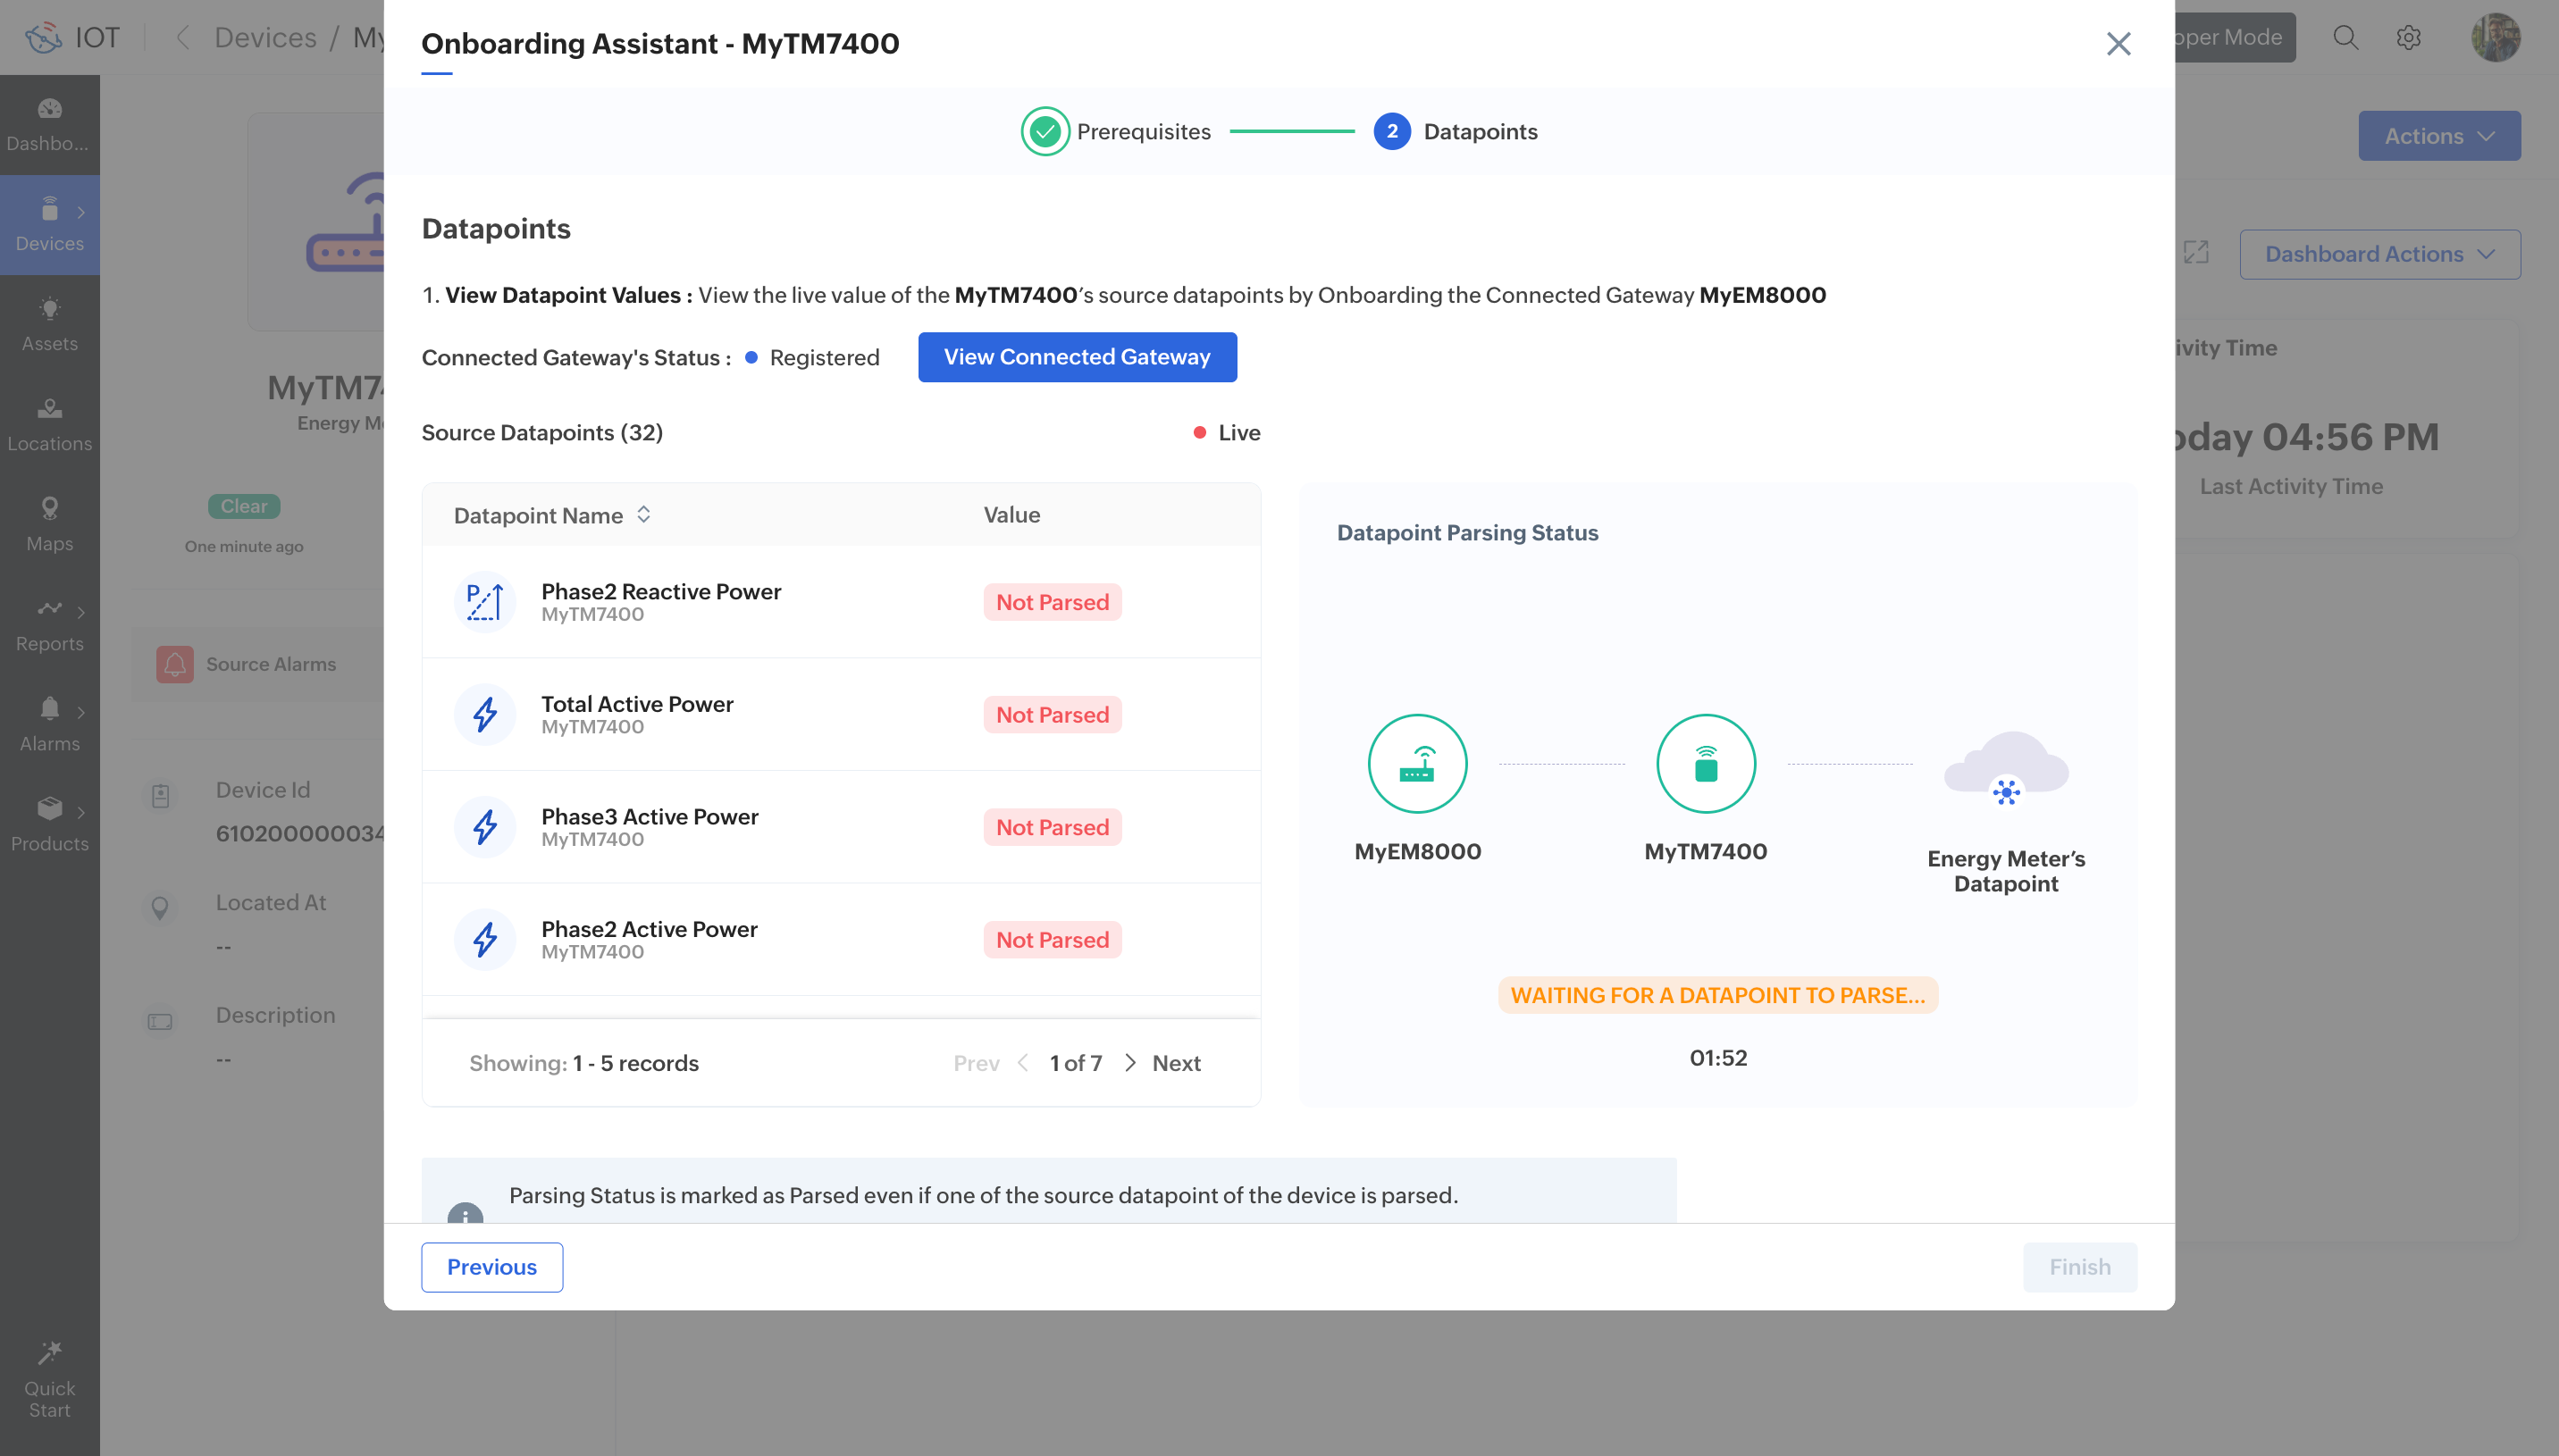Open Quick Start in sidebar
The width and height of the screenshot is (2559, 1456).
(x=49, y=1380)
